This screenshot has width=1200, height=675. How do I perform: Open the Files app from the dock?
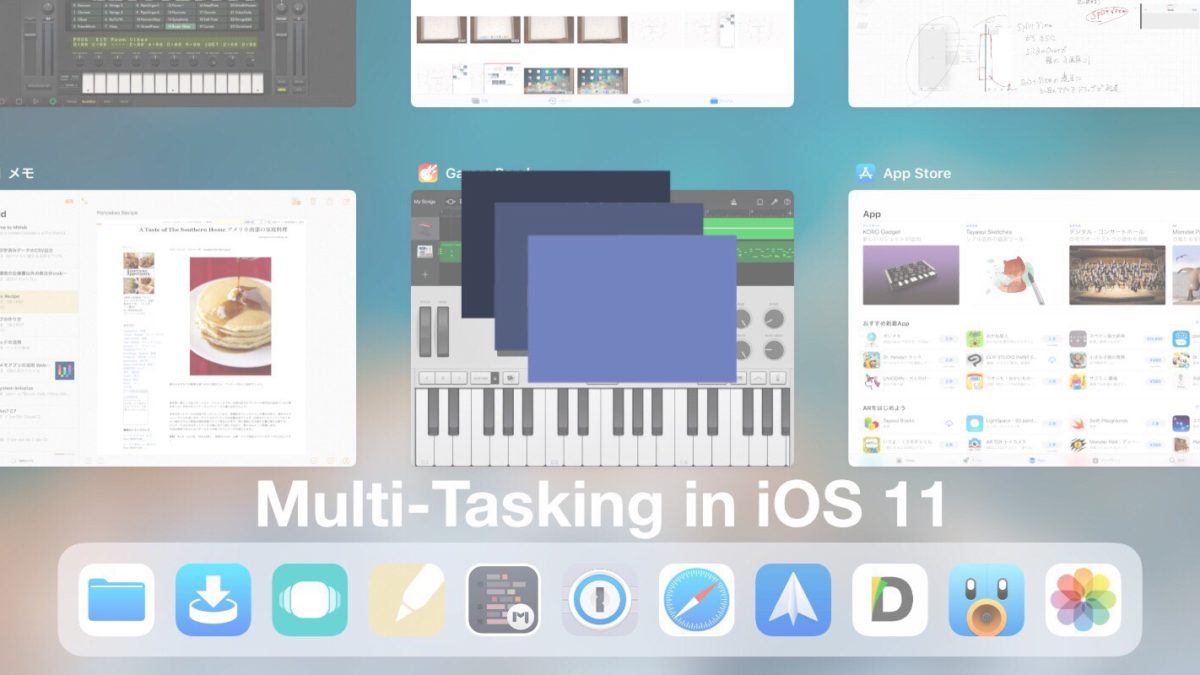coord(116,600)
